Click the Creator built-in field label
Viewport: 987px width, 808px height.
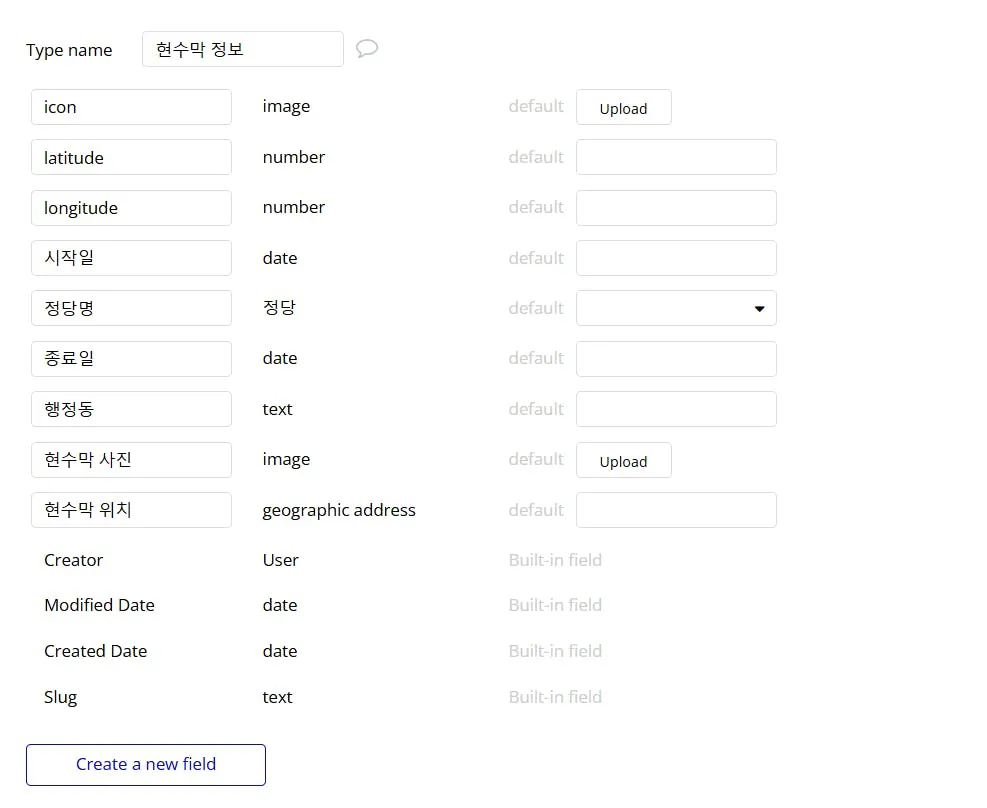tap(74, 560)
